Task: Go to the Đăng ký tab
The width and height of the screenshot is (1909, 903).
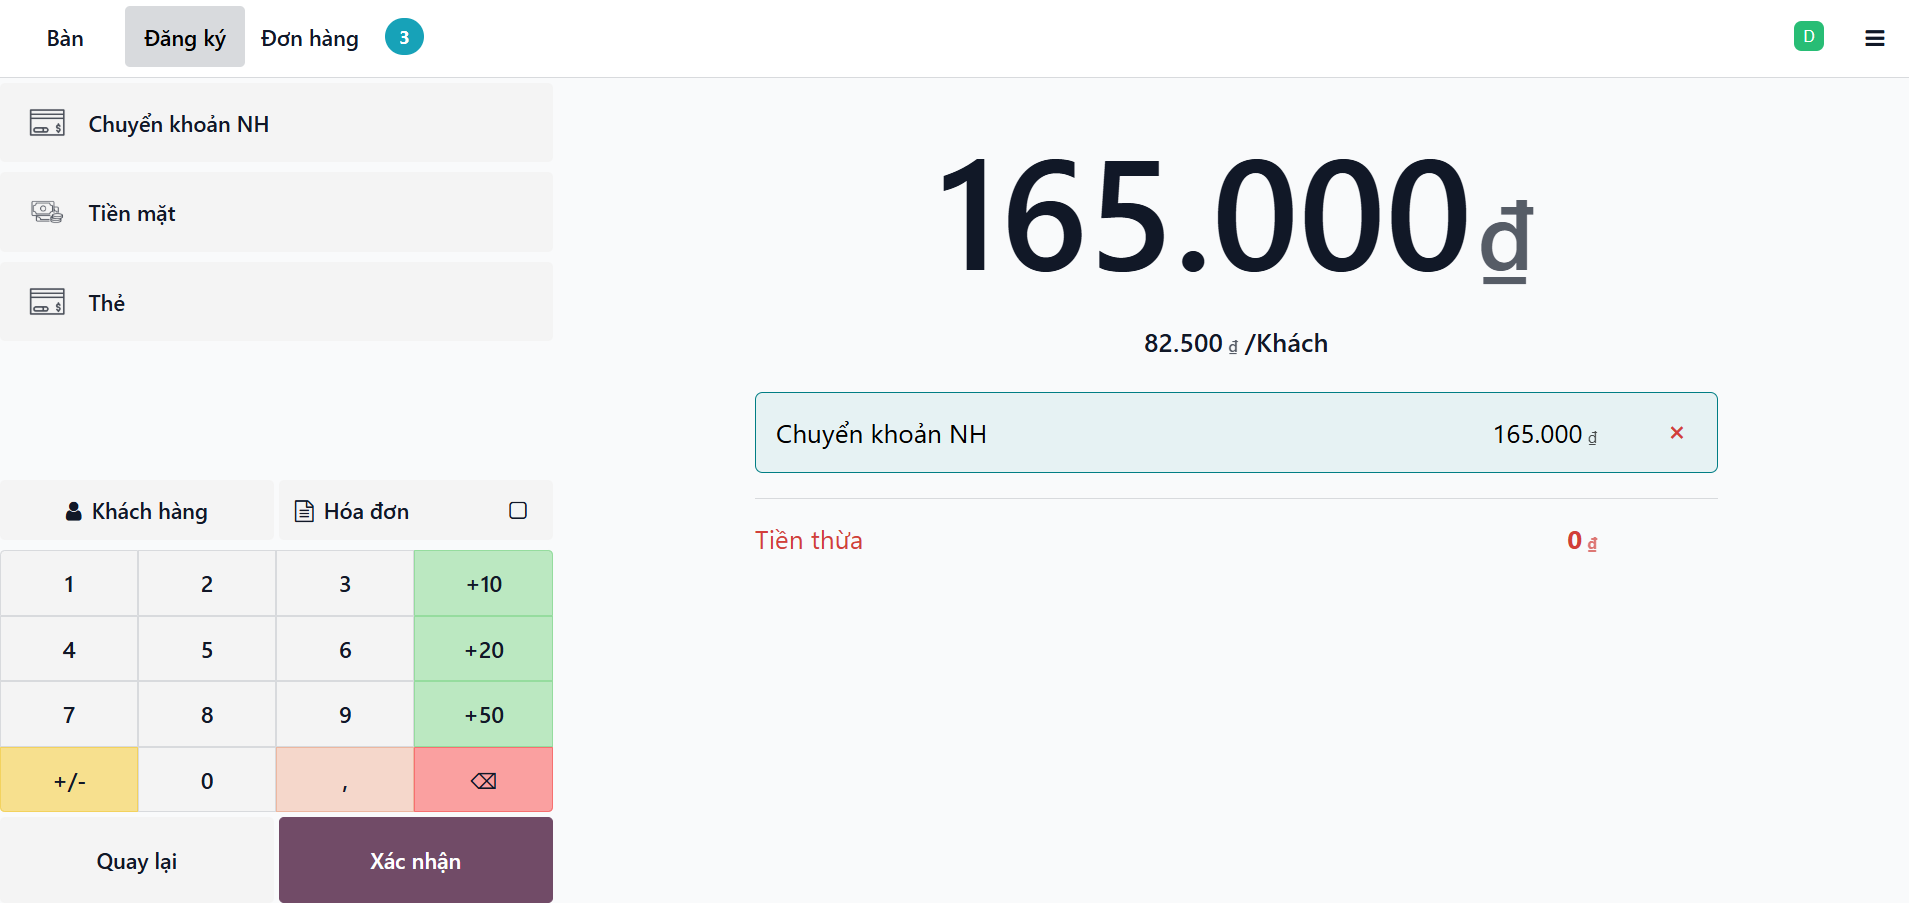Action: point(185,38)
